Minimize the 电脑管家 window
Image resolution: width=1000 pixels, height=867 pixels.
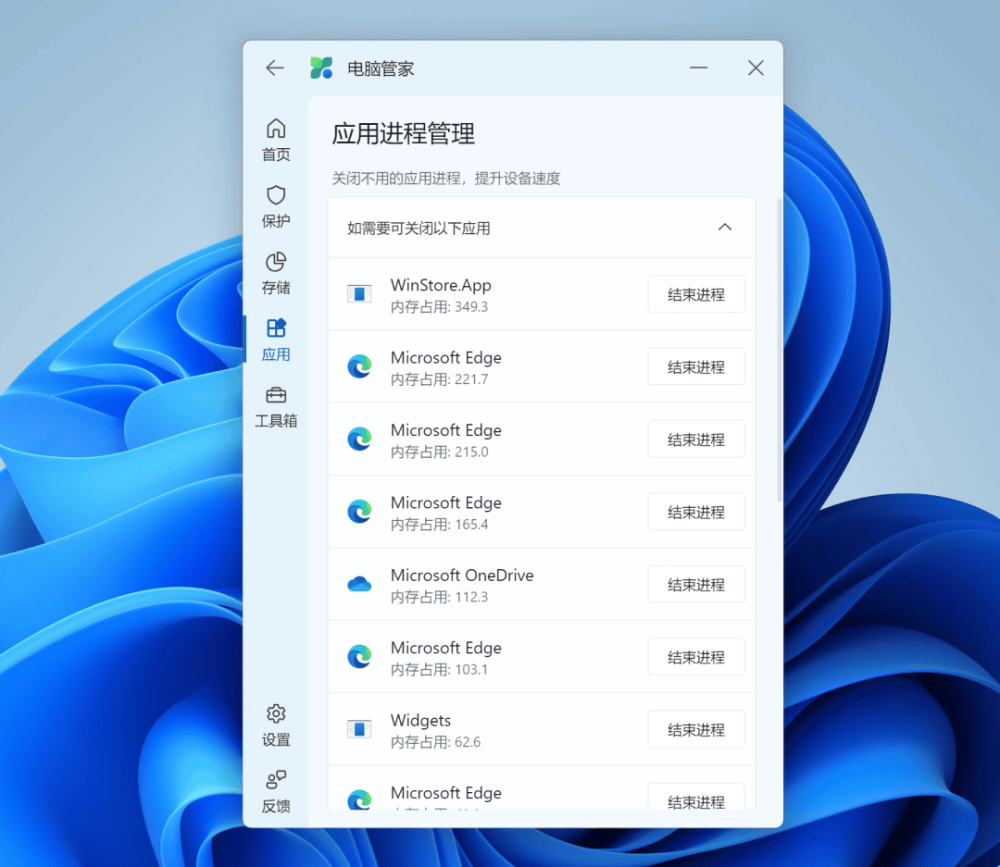point(698,68)
